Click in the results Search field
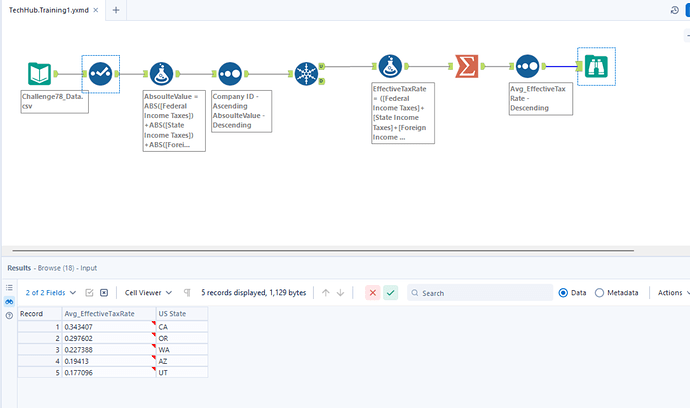Screen dimensions: 690x408 [x=483, y=293]
